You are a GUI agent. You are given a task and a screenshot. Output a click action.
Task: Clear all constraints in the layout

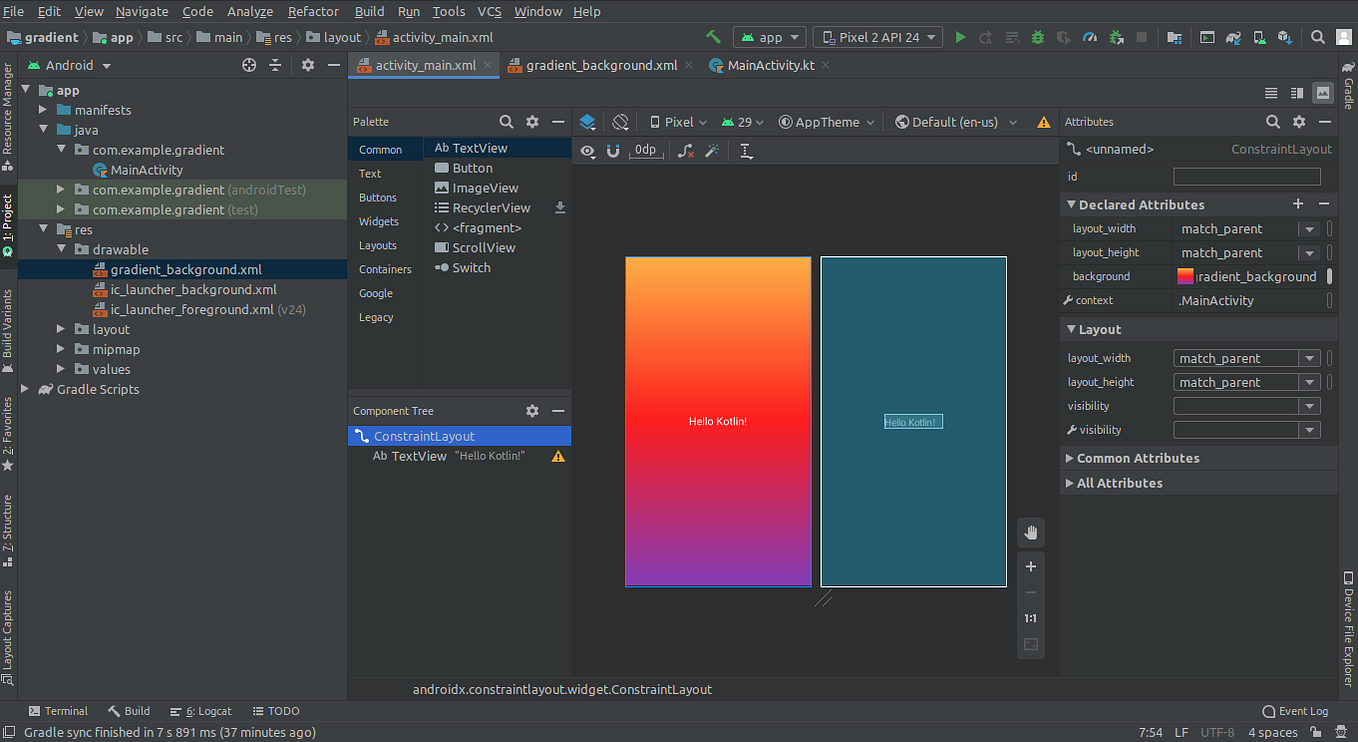683,151
